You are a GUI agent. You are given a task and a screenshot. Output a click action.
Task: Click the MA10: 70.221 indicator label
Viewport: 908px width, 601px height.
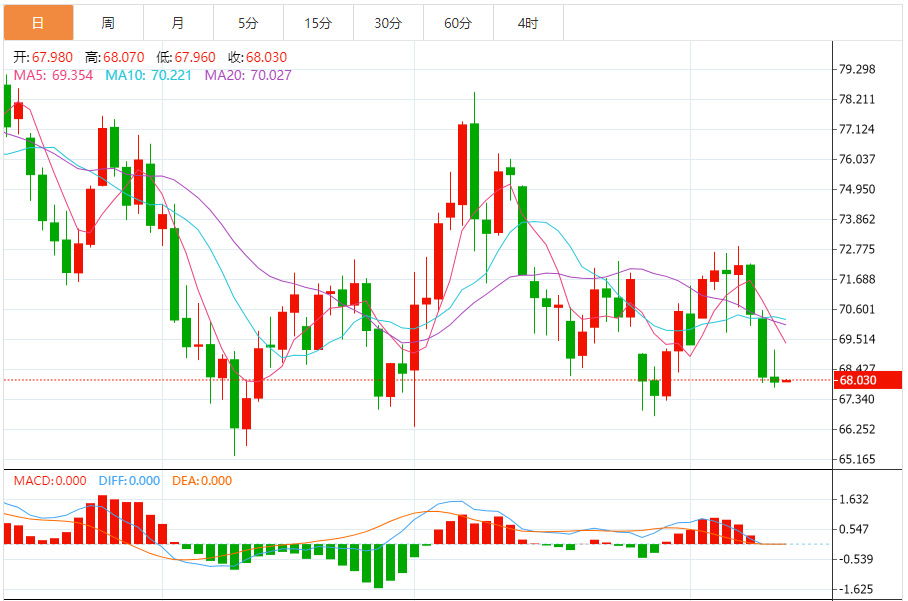(x=149, y=75)
